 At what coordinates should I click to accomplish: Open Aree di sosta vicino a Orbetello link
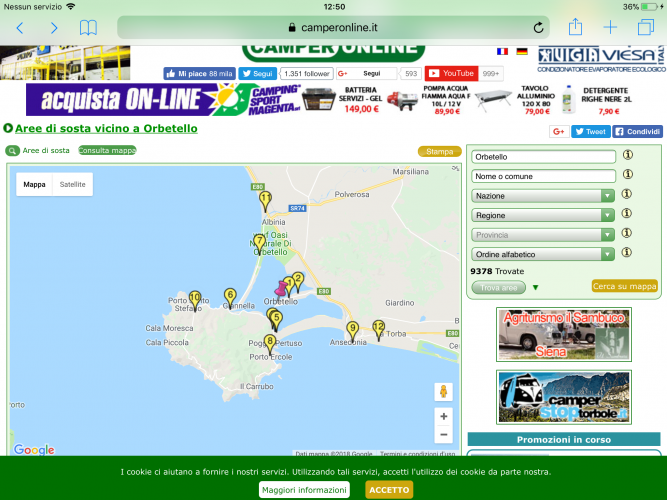pos(106,129)
